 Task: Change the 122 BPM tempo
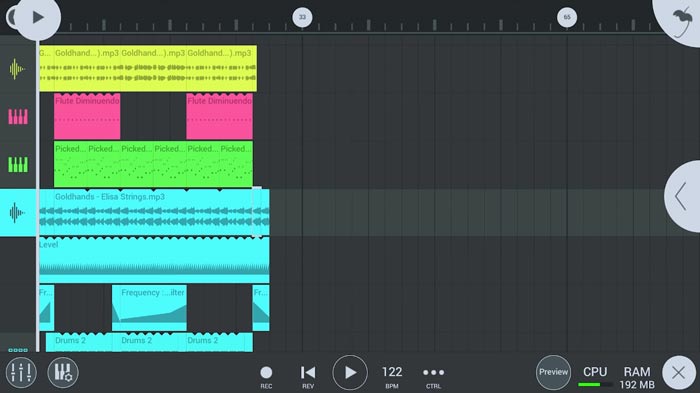click(392, 376)
